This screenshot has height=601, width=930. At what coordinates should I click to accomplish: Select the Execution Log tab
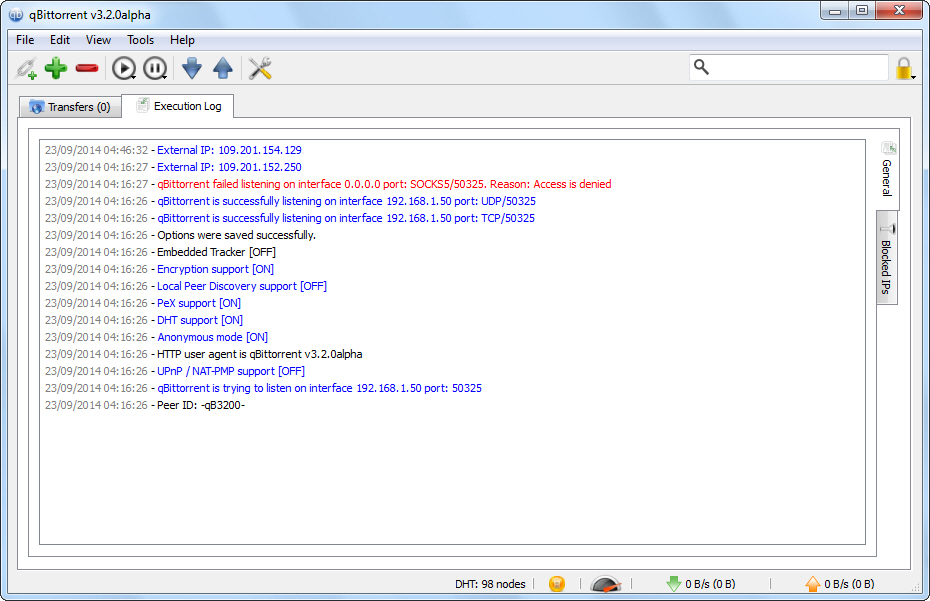pyautogui.click(x=178, y=106)
